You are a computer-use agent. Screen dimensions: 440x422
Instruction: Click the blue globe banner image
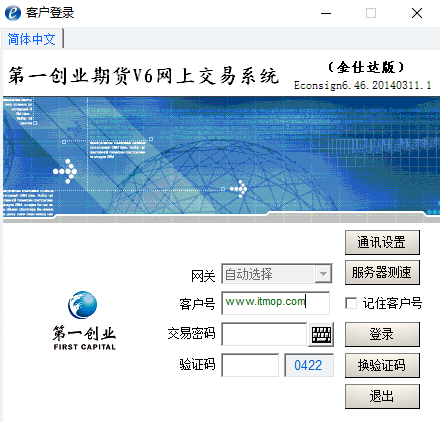(x=221, y=159)
